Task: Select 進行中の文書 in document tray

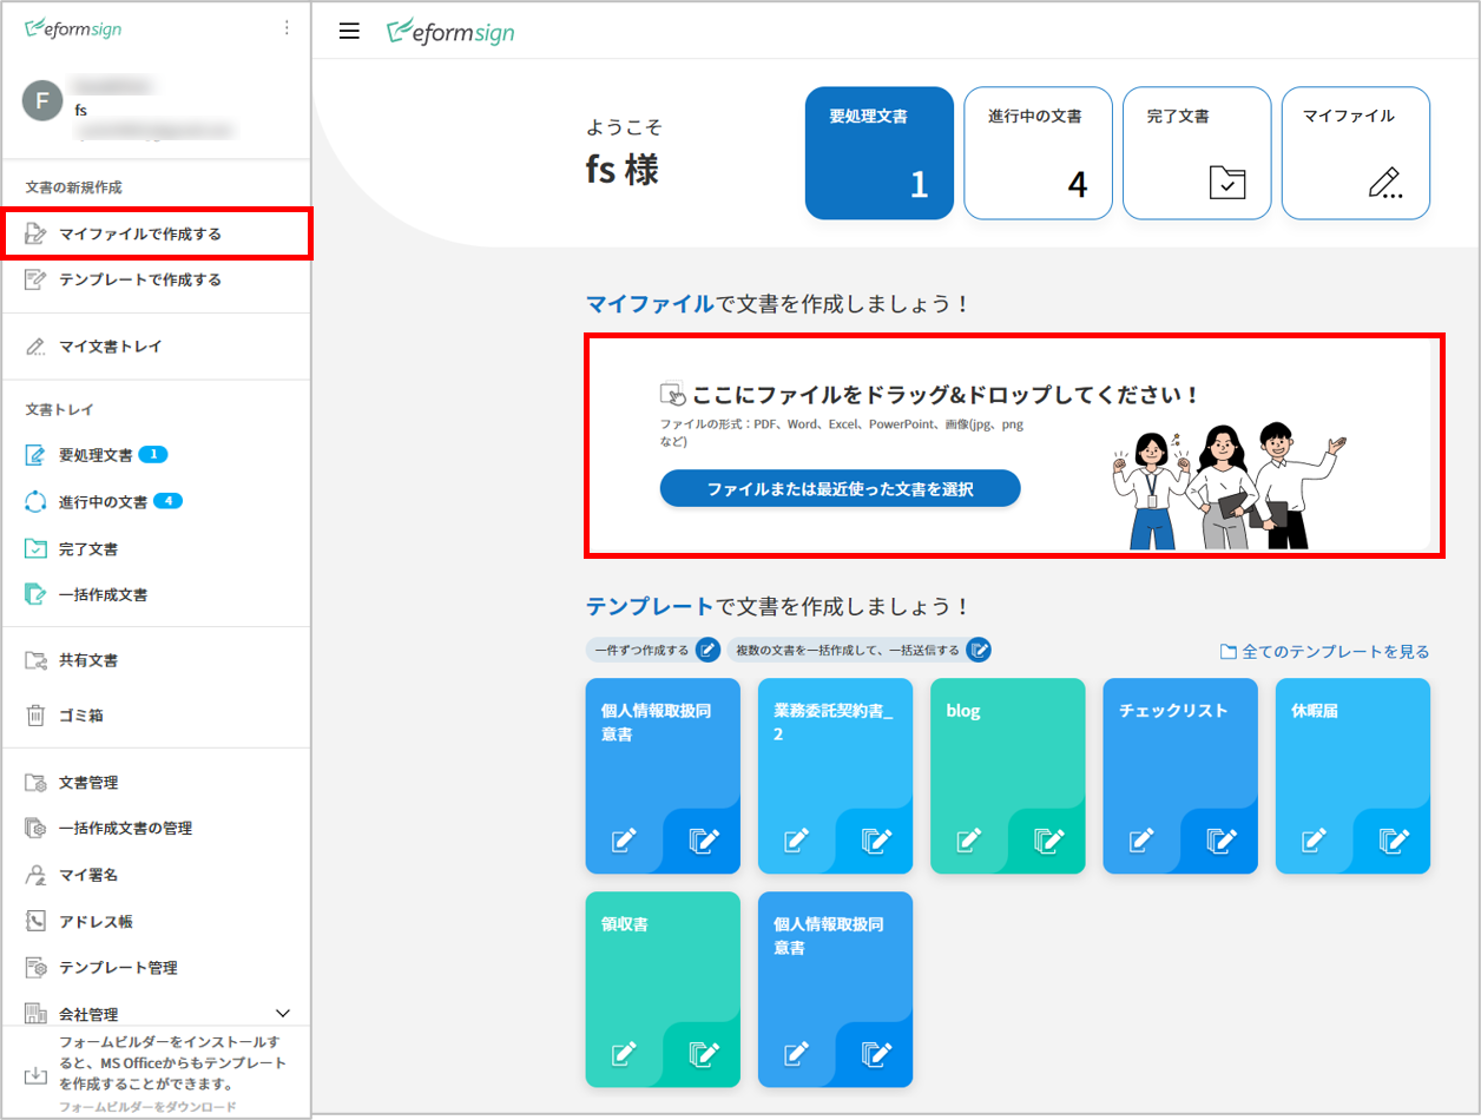Action: tap(103, 502)
